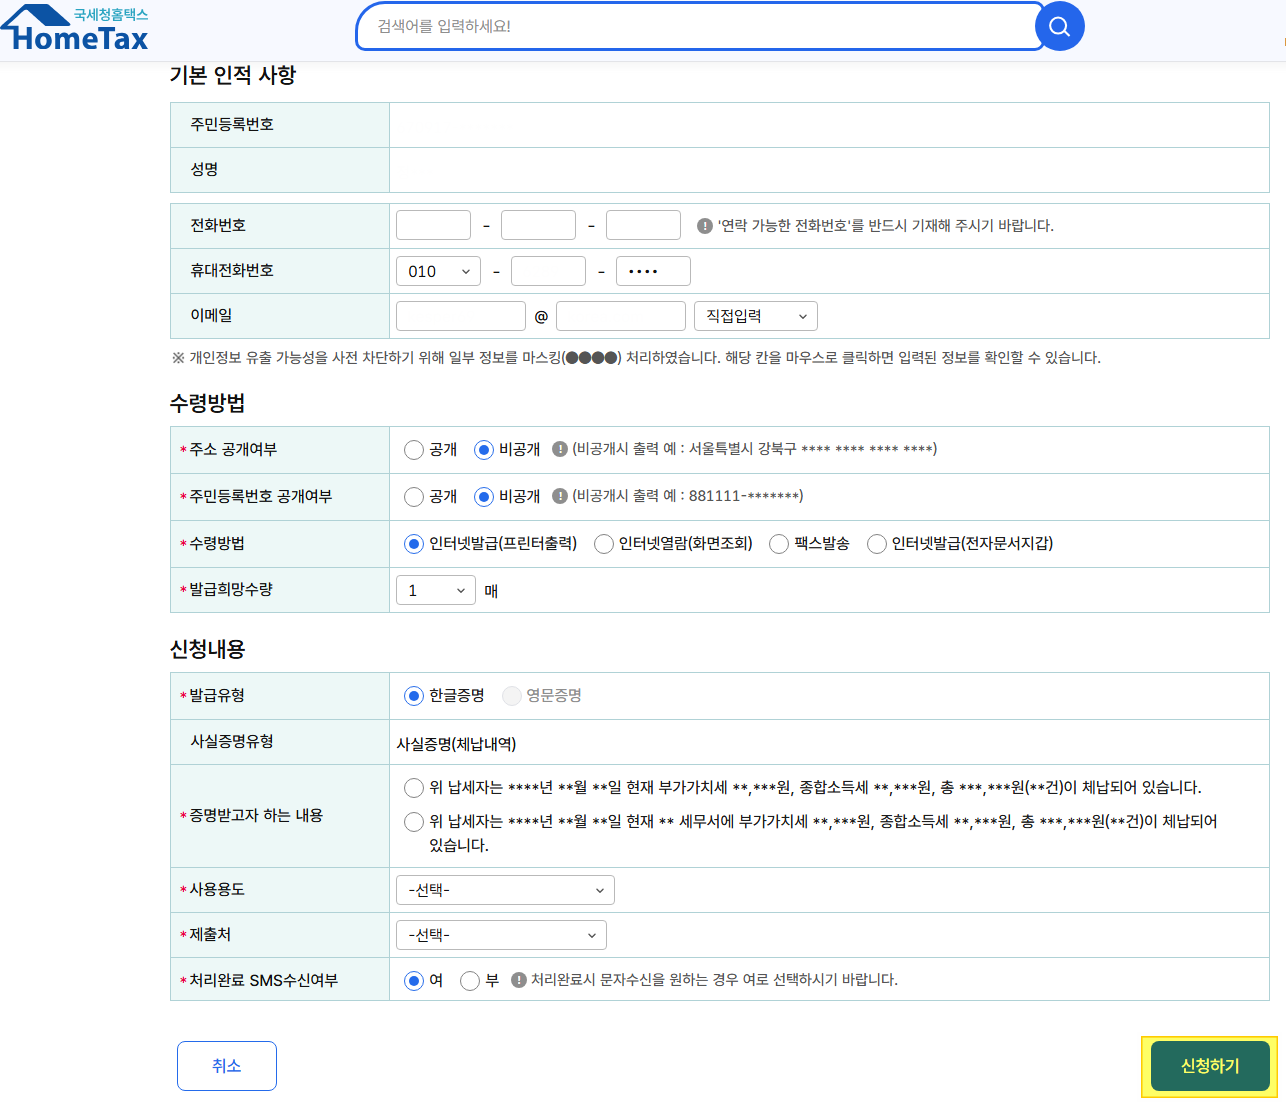Select 공개 for 주민등록번호 공개여부
1286x1110 pixels.
[413, 496]
